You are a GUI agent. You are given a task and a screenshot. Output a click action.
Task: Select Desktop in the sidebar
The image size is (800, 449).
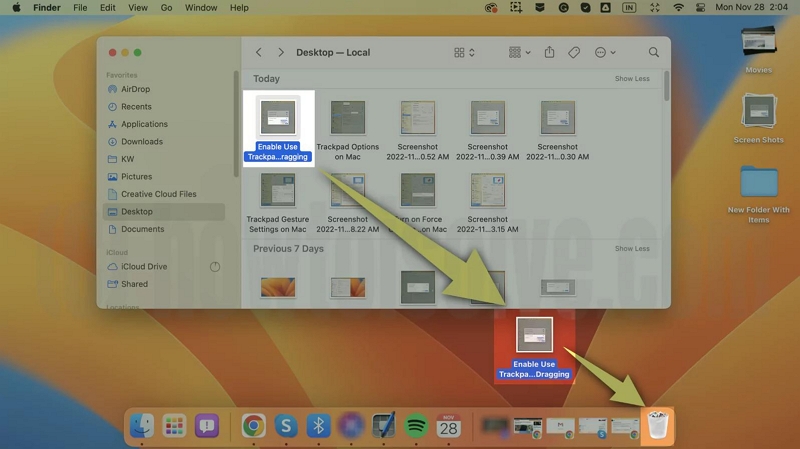164,212
